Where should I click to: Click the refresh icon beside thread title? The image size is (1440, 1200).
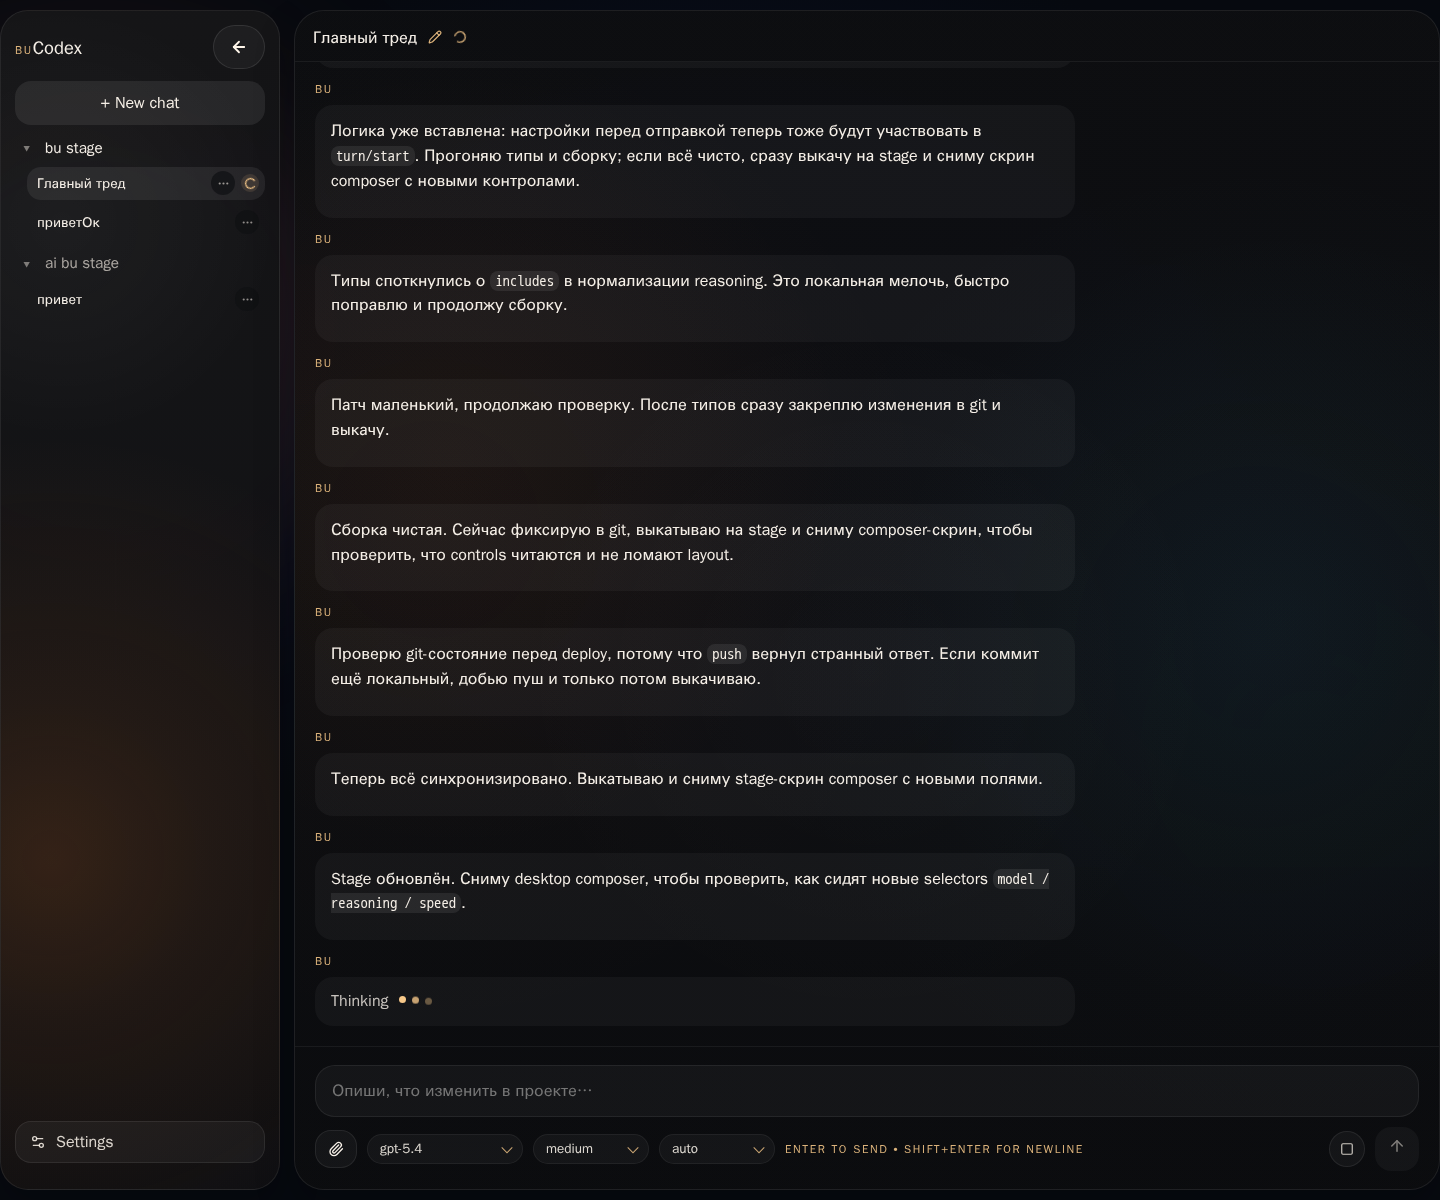click(x=460, y=38)
